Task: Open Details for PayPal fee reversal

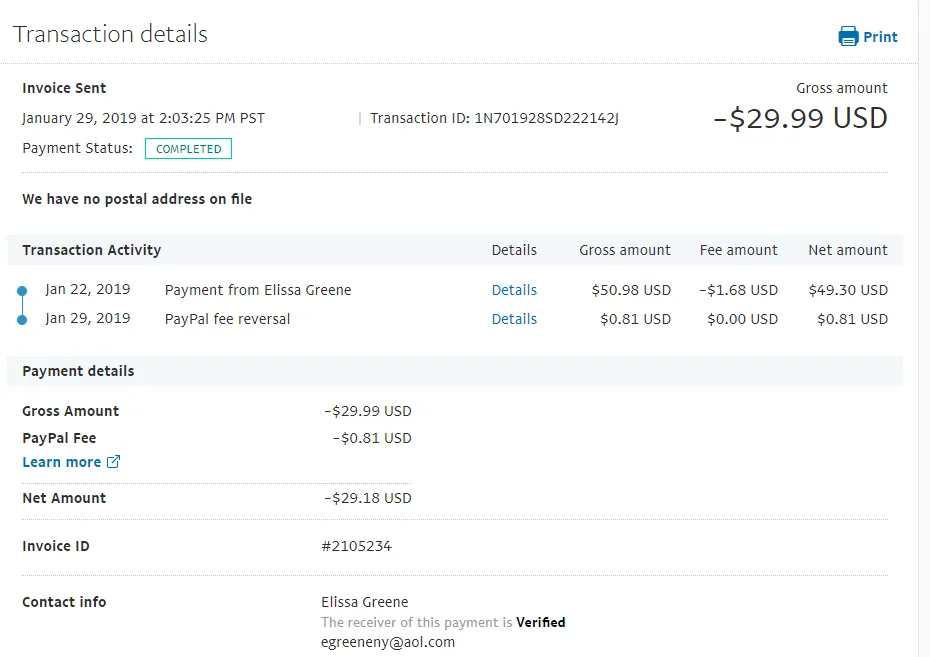Action: [x=514, y=319]
